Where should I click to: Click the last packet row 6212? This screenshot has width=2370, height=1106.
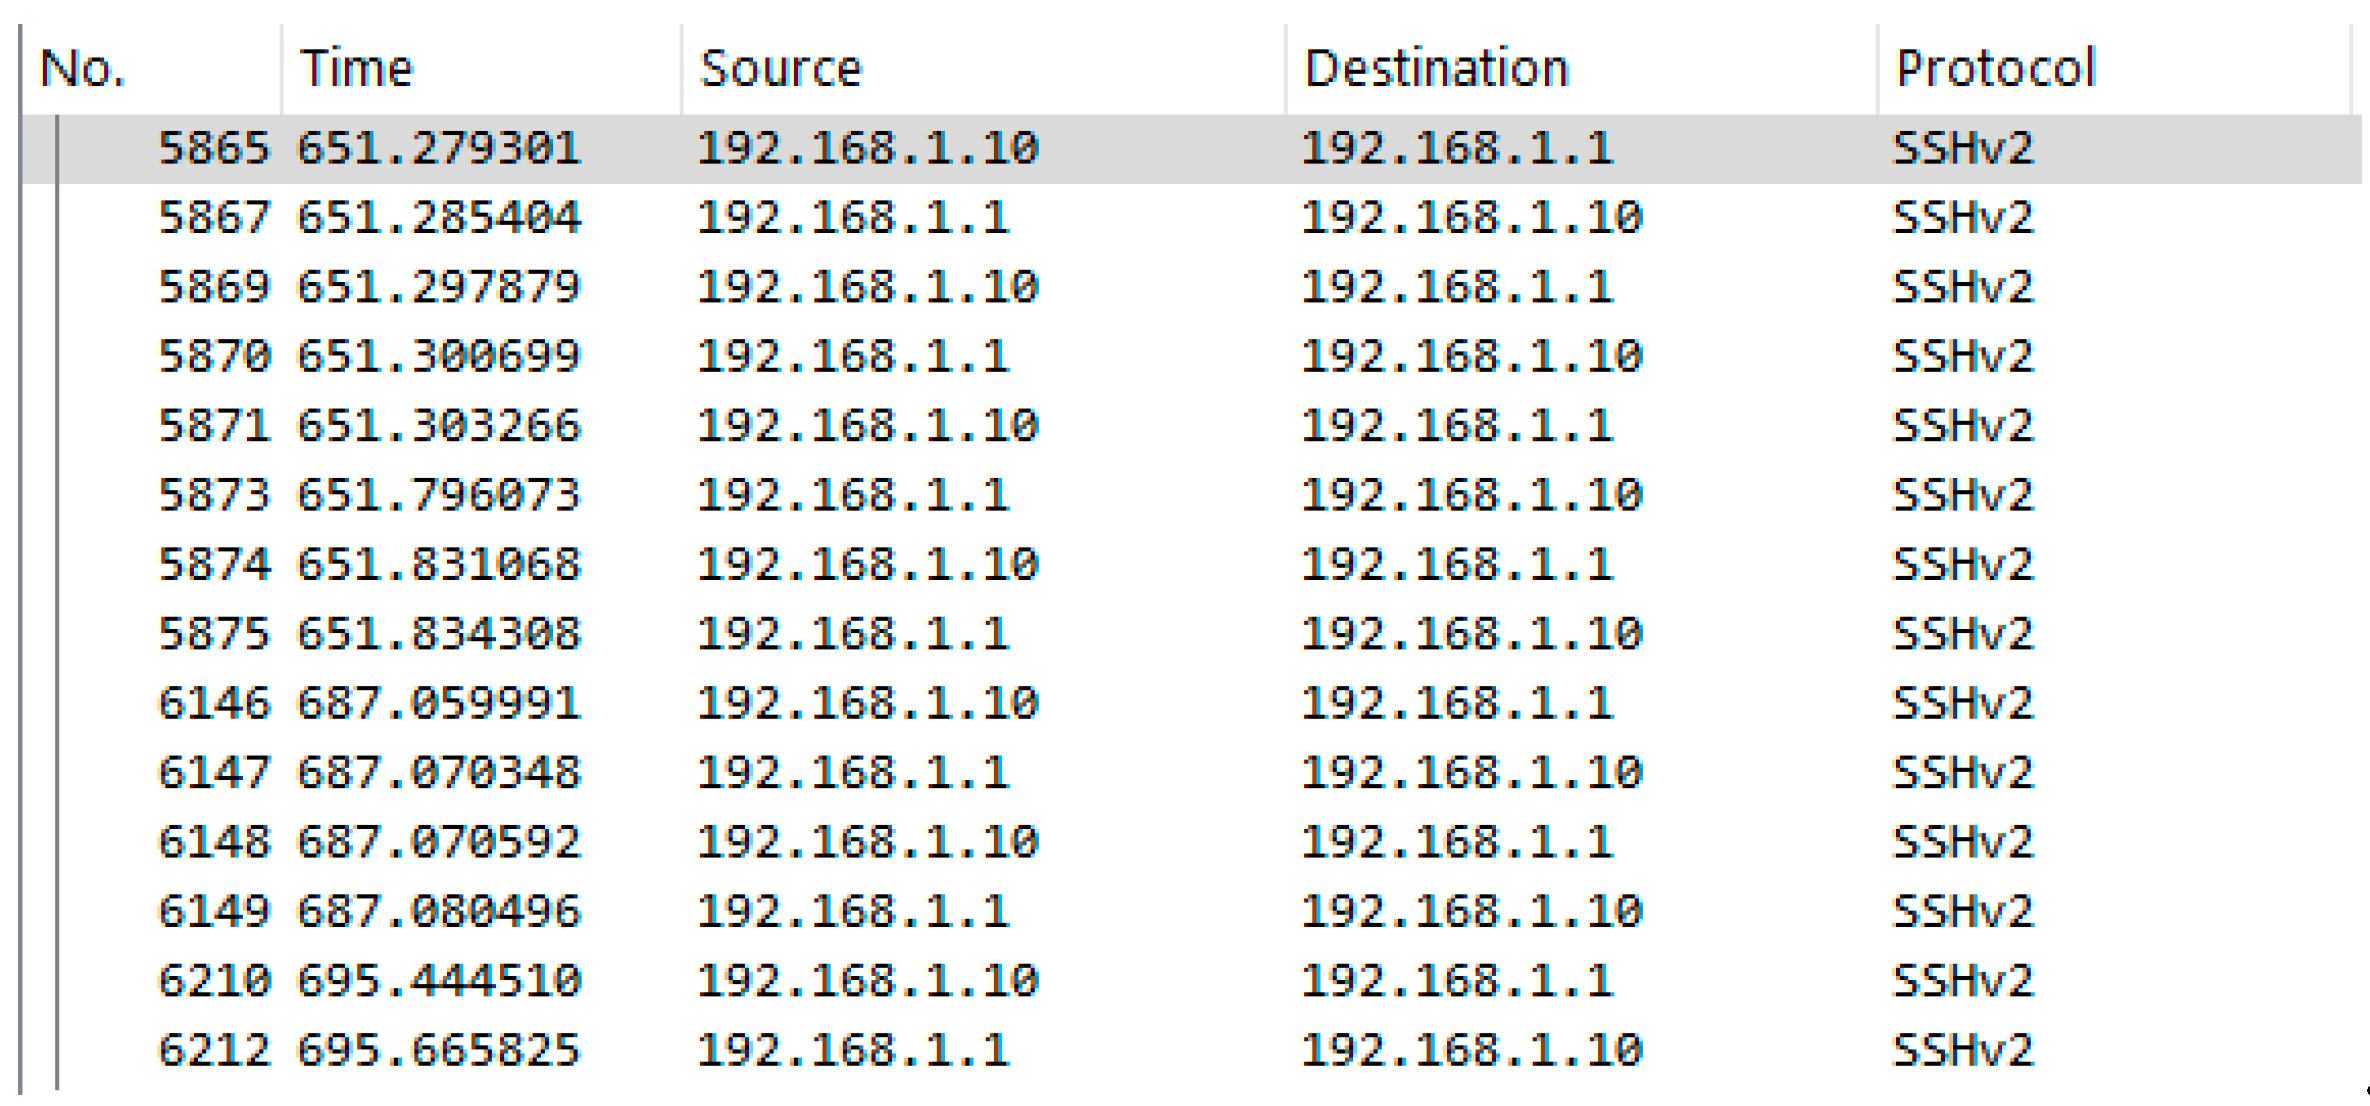(x=214, y=1050)
